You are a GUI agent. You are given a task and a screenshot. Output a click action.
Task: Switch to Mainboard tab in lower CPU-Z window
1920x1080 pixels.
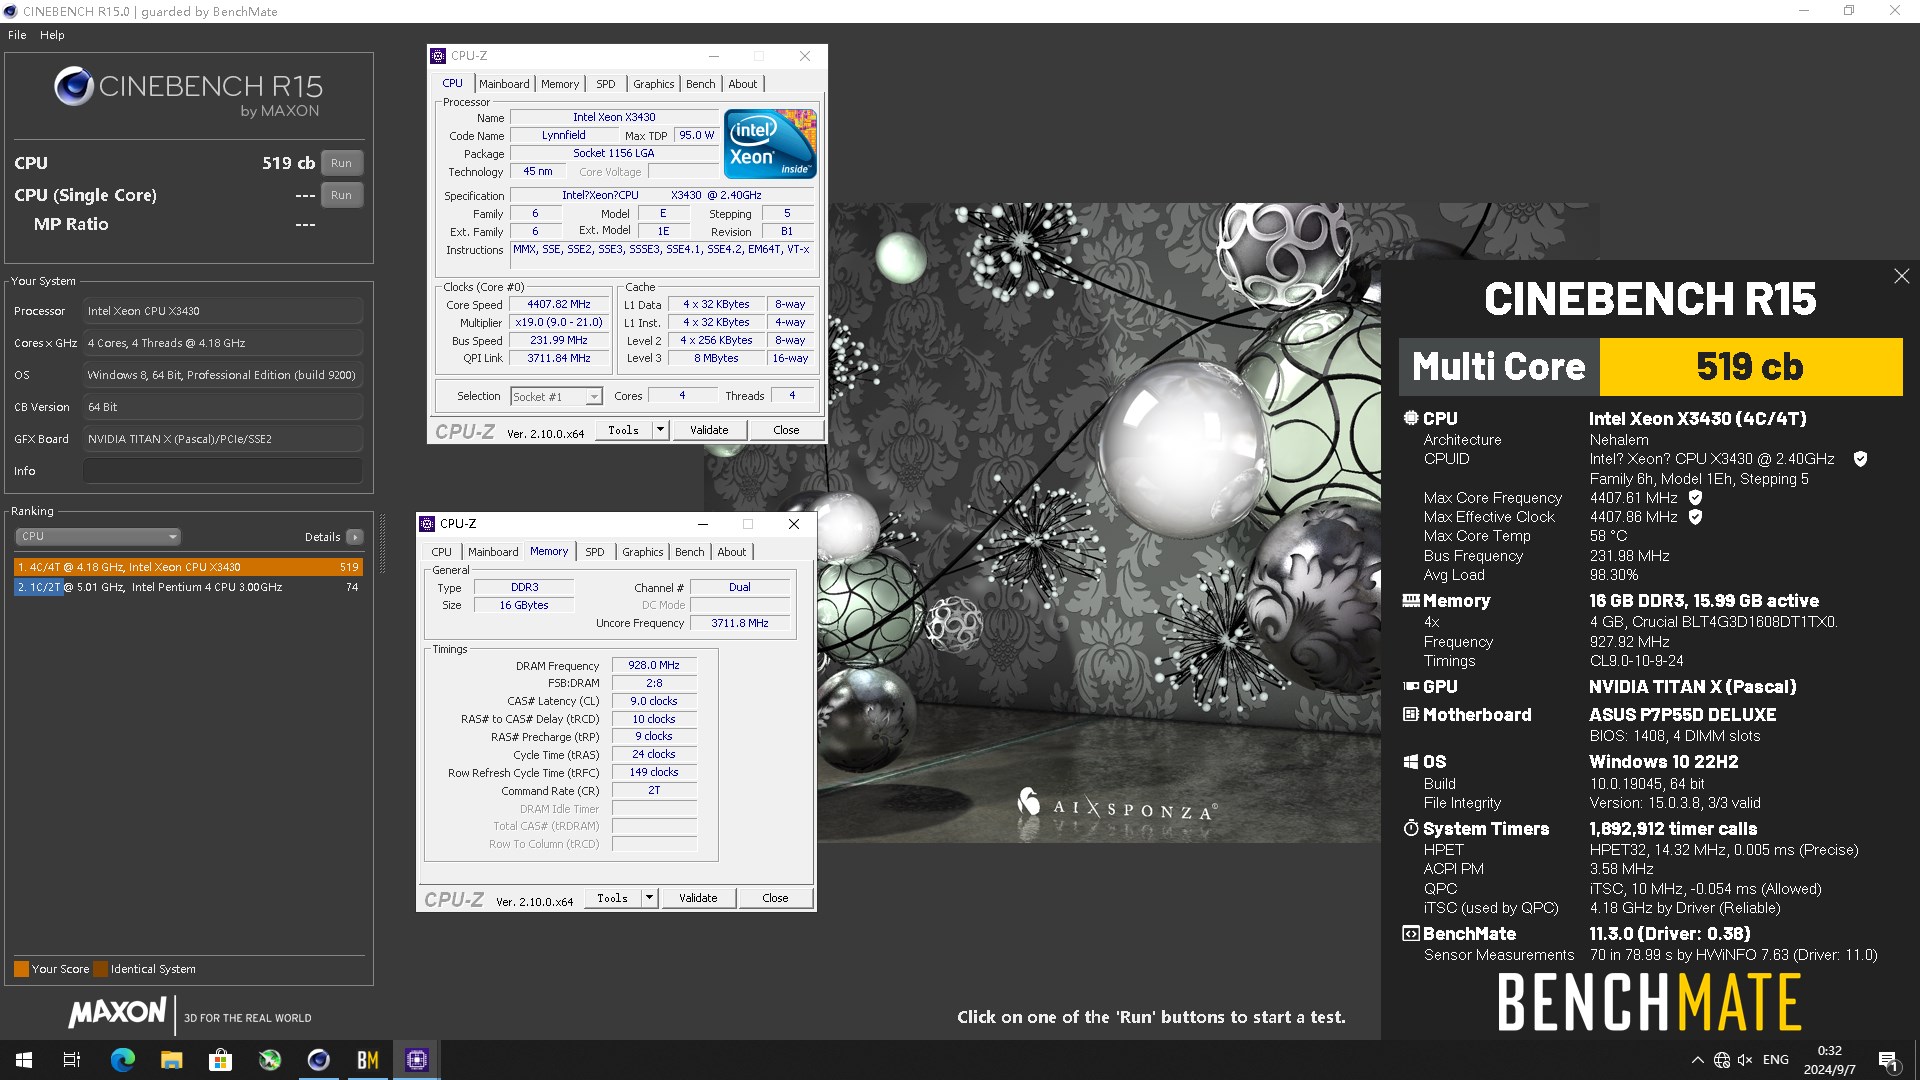(493, 552)
